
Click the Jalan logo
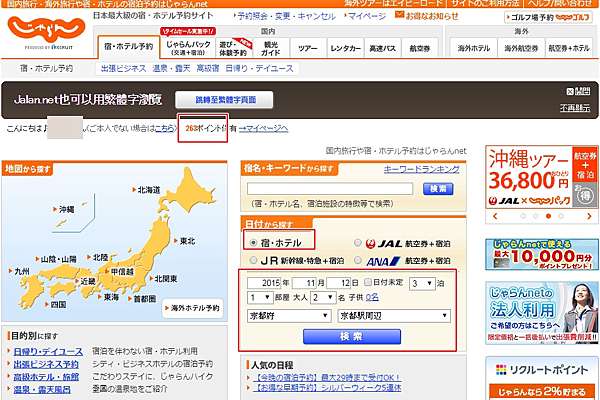46,31
